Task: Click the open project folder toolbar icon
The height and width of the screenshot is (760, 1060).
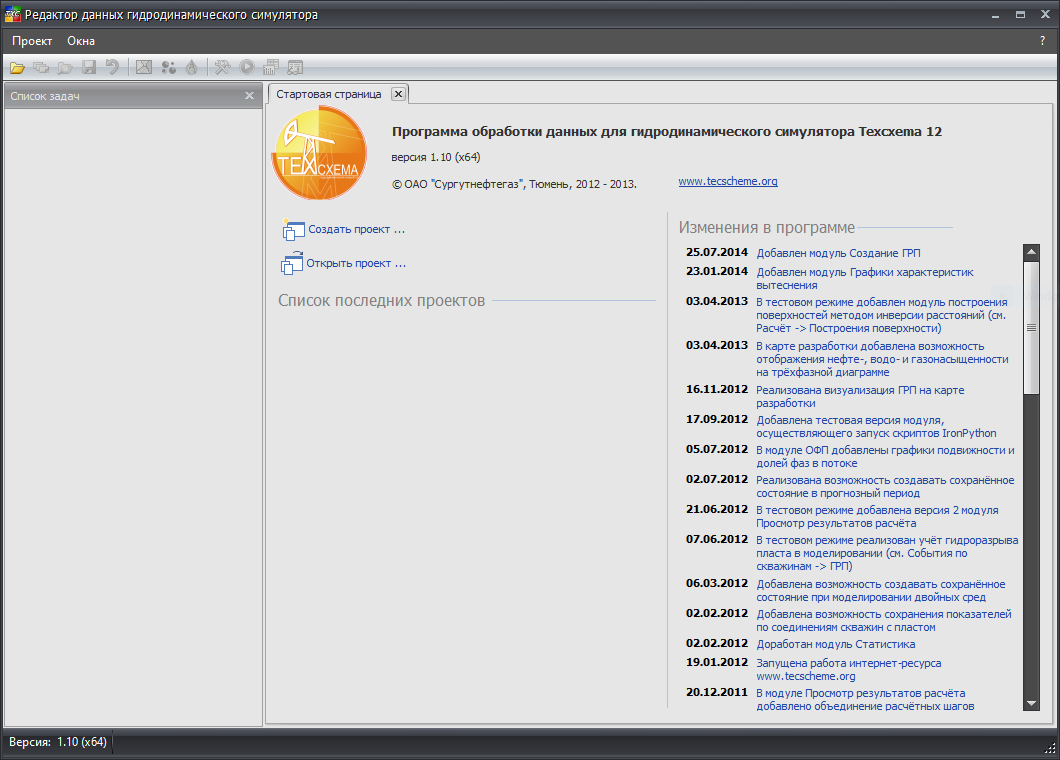Action: coord(17,68)
